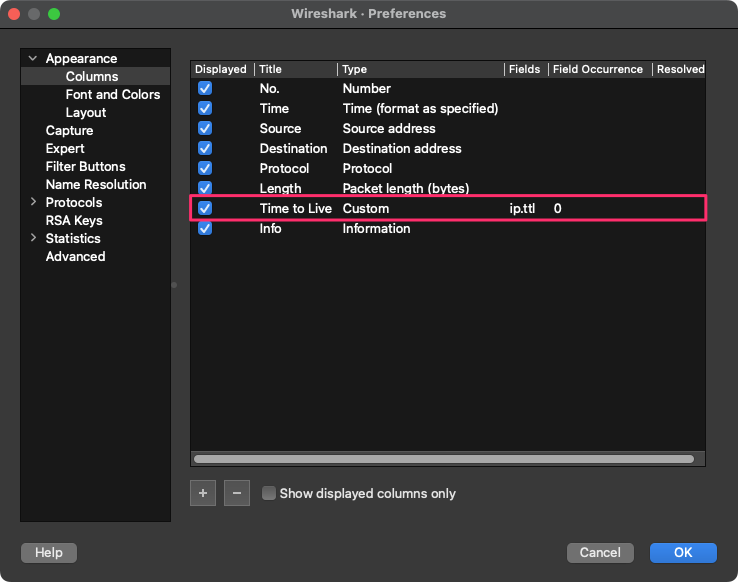738x582 pixels.
Task: Select the Statistics tree item label
Action: pyautogui.click(x=73, y=238)
